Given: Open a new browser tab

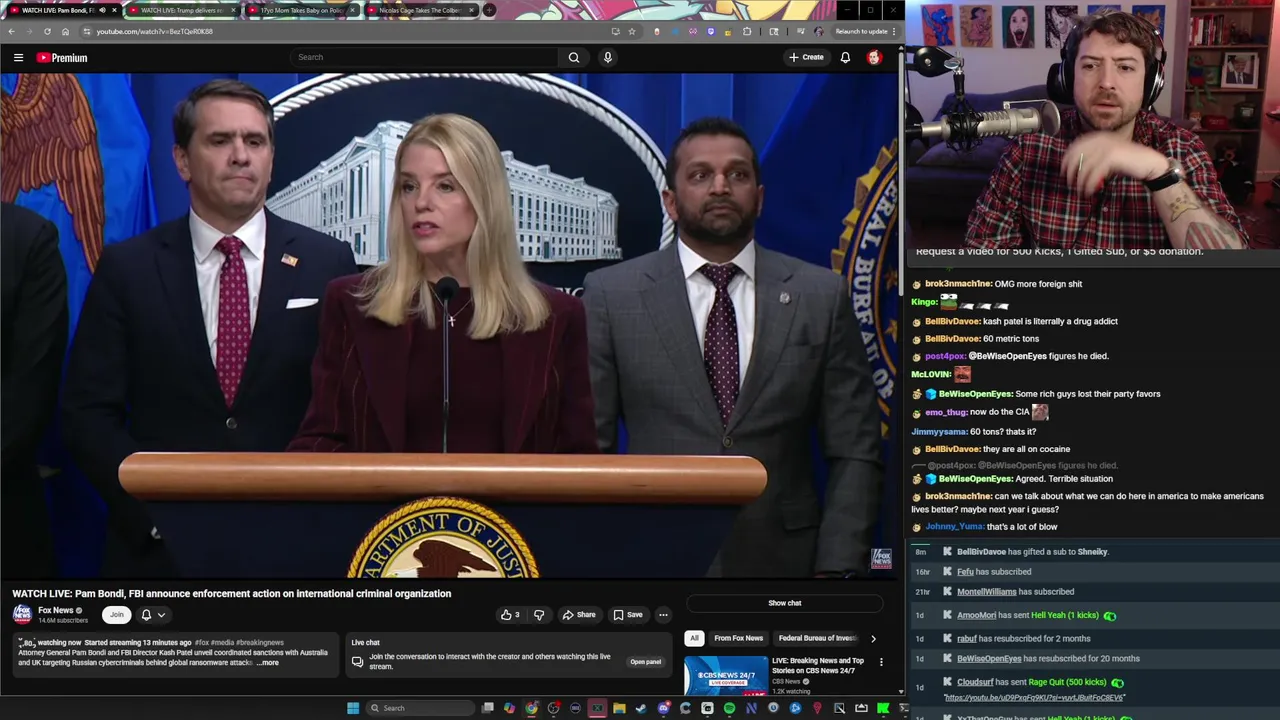Looking at the screenshot, I should (488, 10).
